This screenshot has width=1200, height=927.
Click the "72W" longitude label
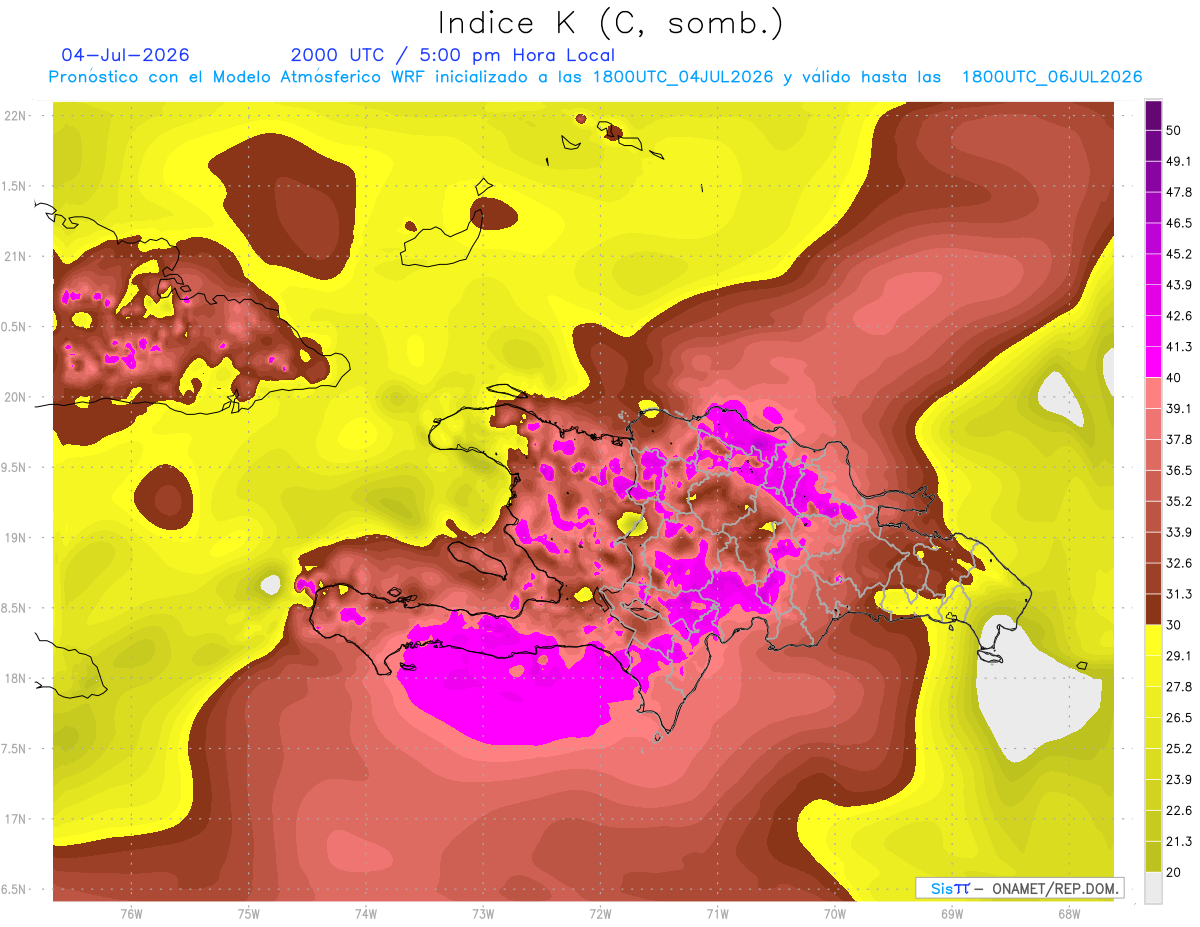coord(600,913)
